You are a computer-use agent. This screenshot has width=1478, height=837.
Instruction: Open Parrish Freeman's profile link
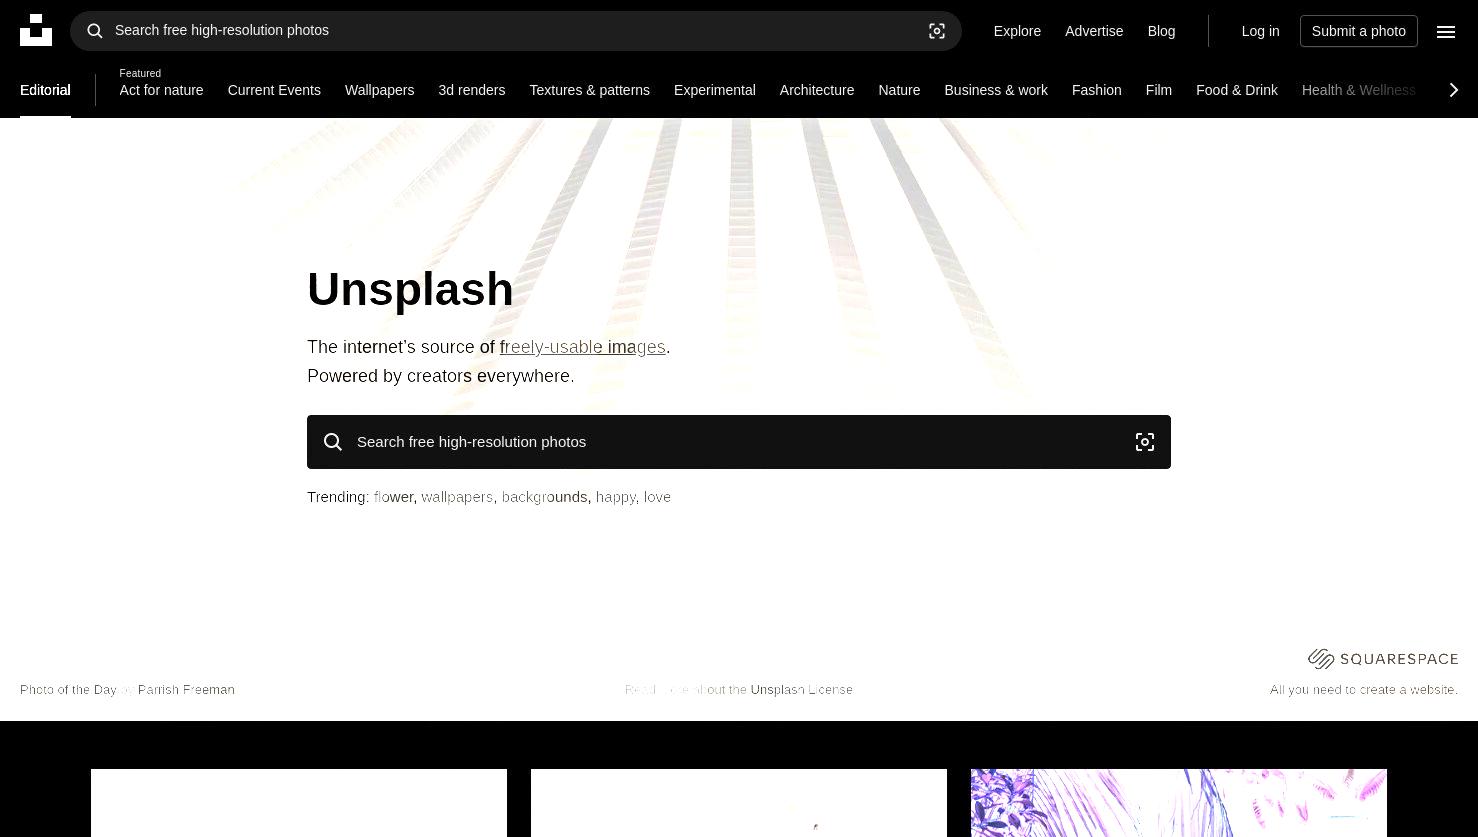(186, 690)
